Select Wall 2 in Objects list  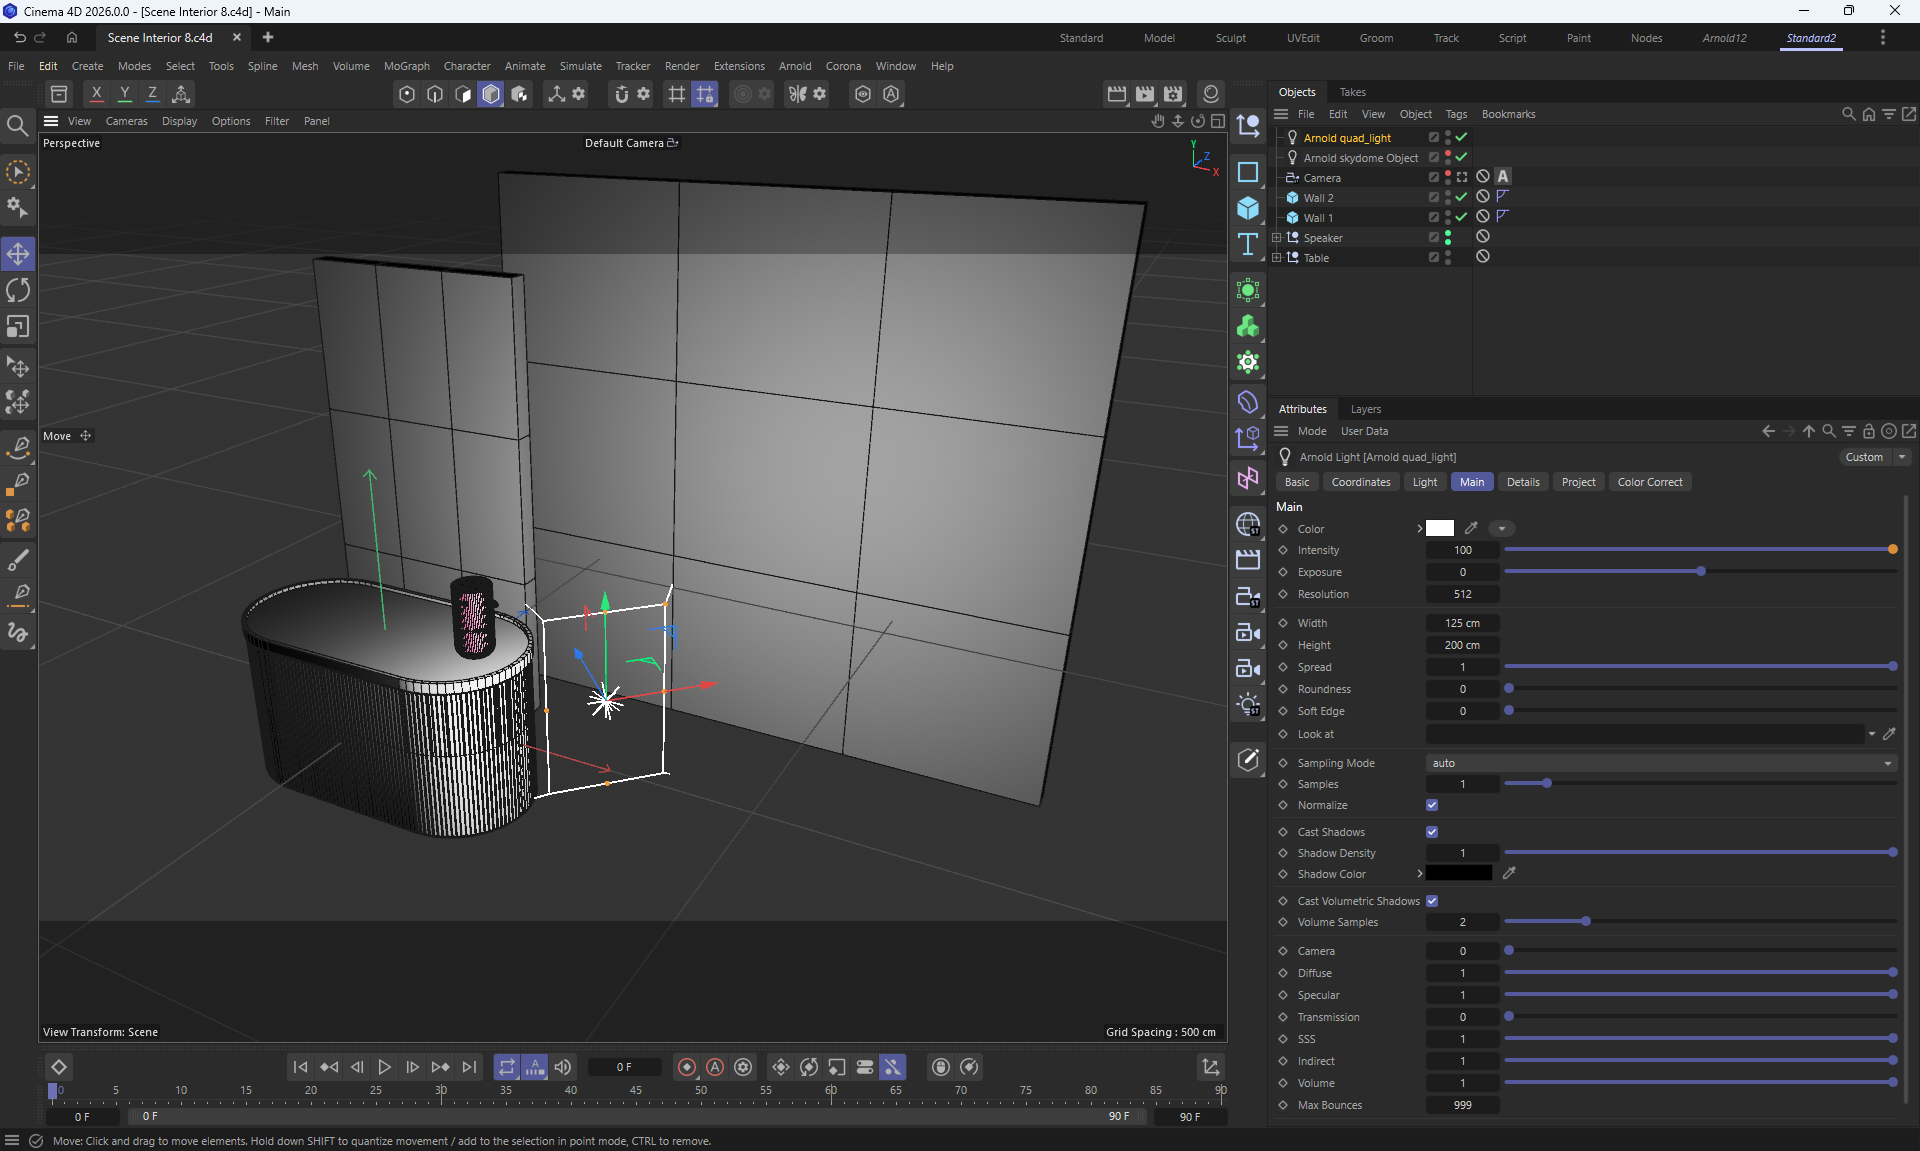click(x=1318, y=198)
